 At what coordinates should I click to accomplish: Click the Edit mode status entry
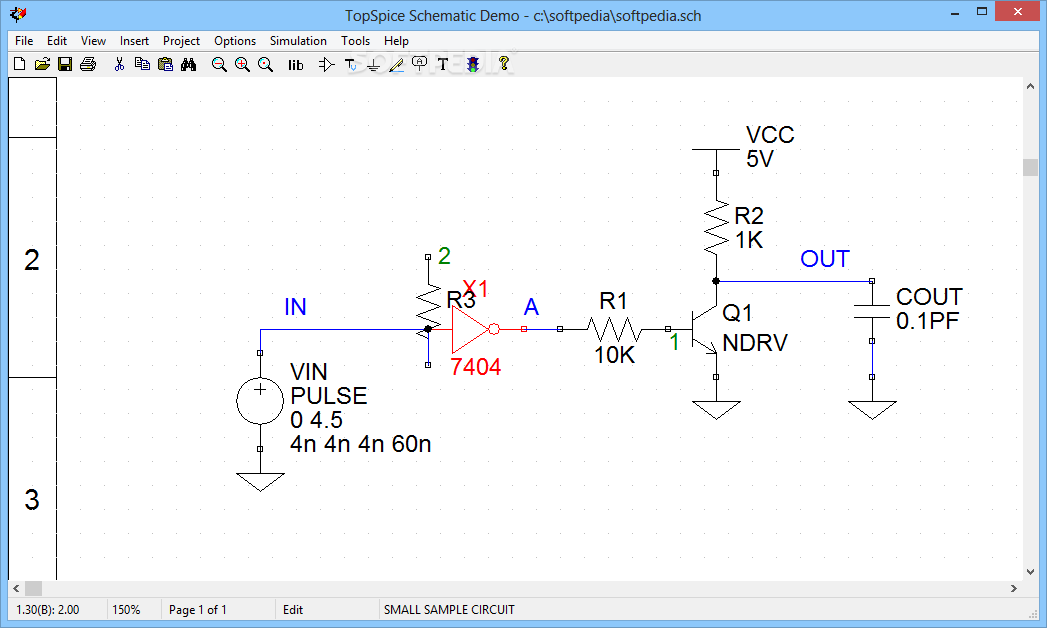(x=292, y=609)
